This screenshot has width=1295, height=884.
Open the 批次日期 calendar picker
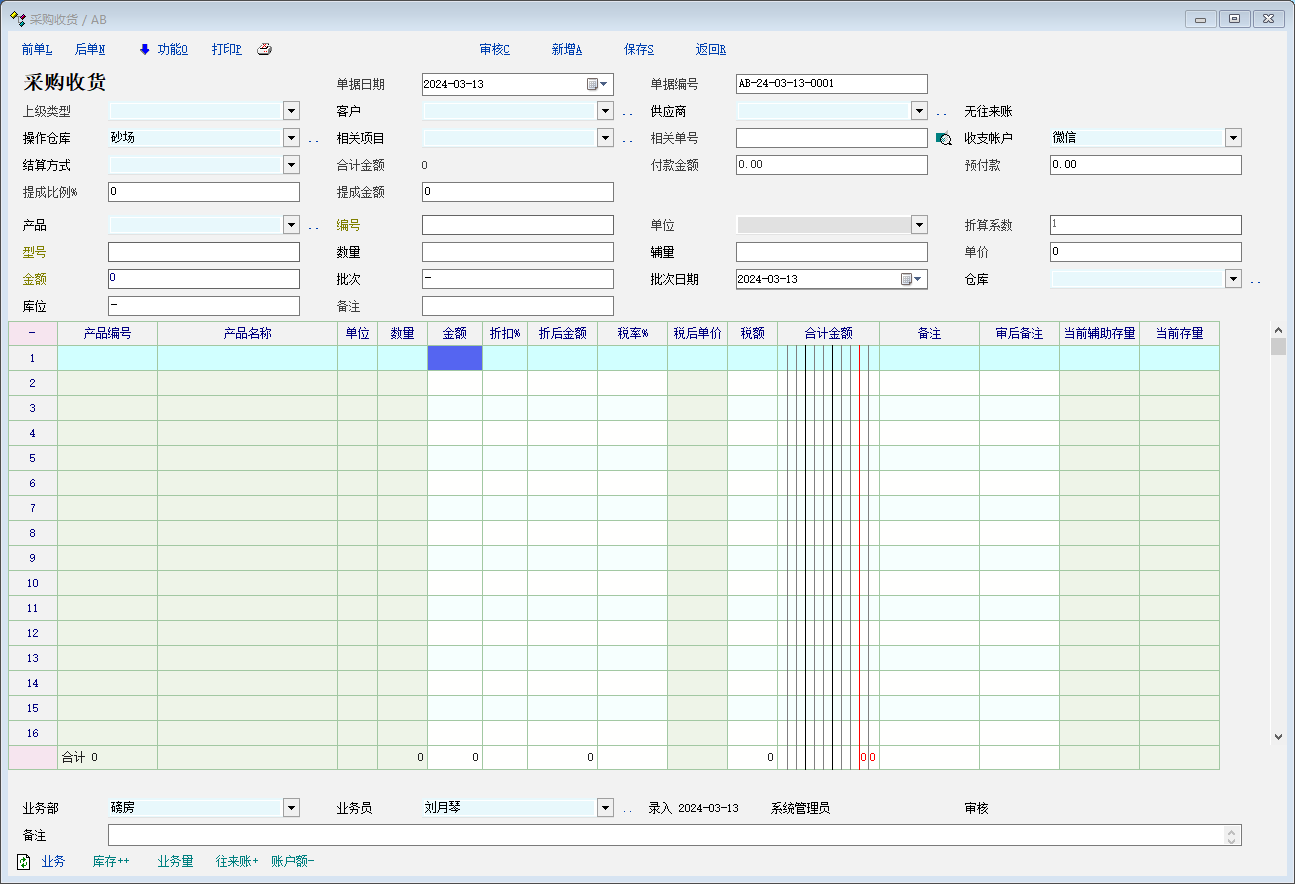pyautogui.click(x=912, y=279)
